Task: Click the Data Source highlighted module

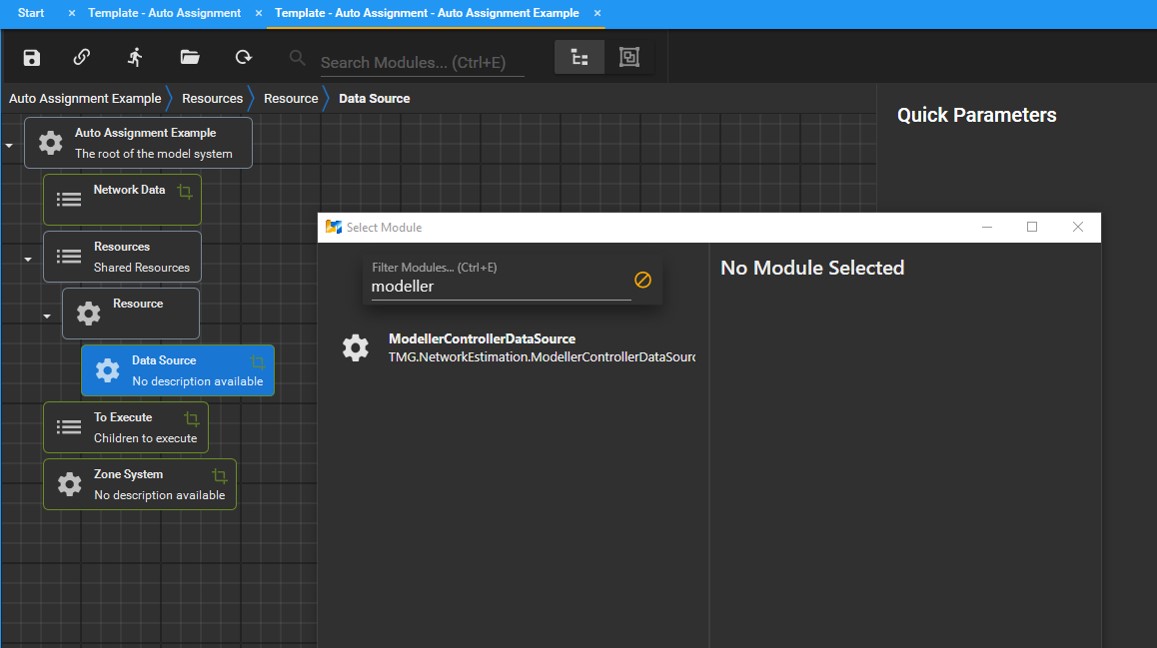Action: point(177,370)
